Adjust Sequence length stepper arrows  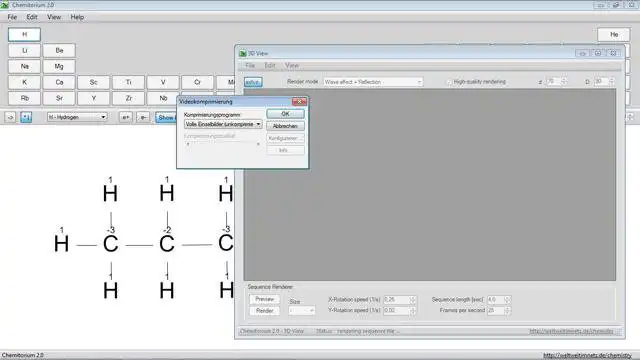click(507, 300)
